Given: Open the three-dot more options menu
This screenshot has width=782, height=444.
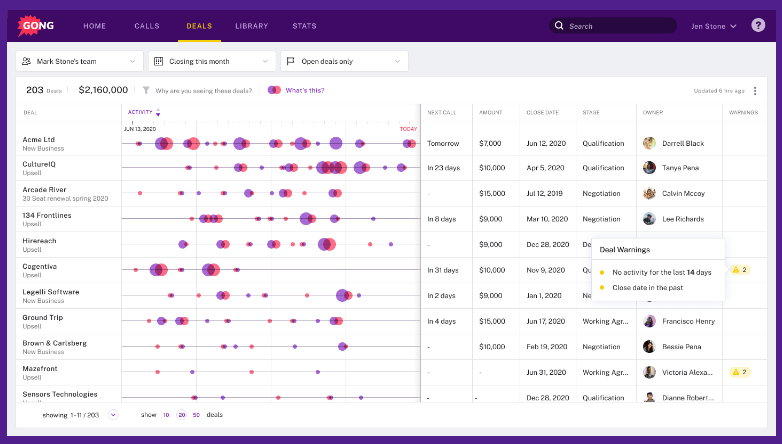Looking at the screenshot, I should 755,91.
